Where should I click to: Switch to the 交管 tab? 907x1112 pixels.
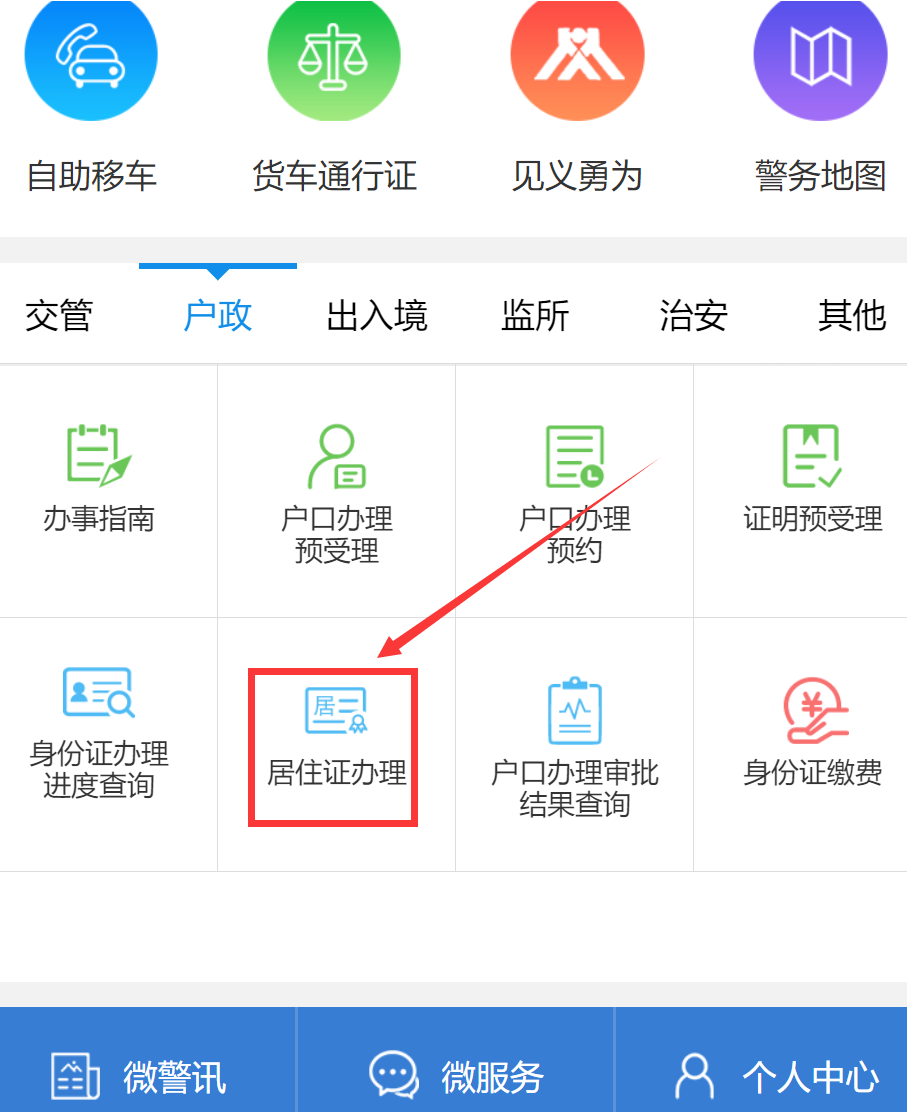point(59,316)
